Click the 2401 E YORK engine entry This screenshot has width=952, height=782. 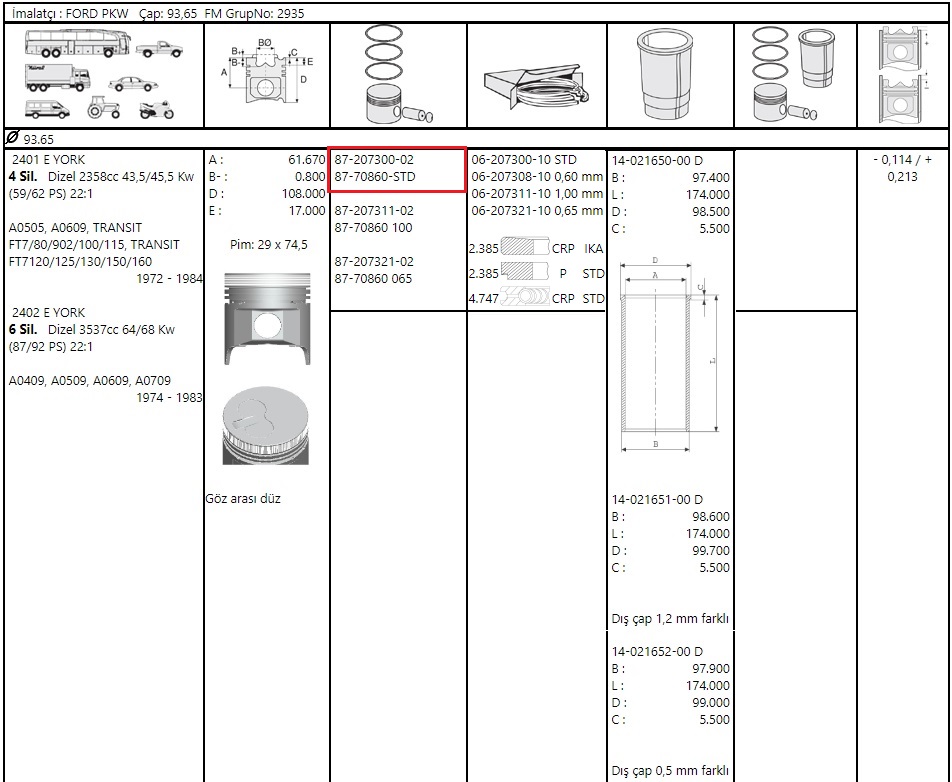point(49,160)
